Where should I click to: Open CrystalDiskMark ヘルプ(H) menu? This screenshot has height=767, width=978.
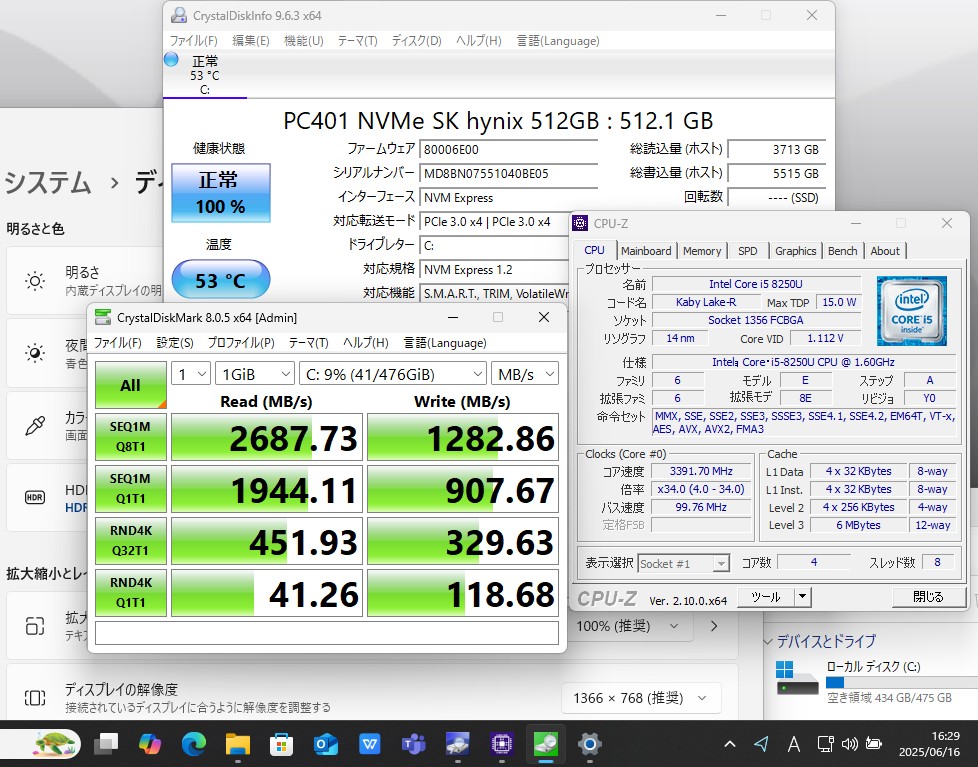tap(366, 343)
